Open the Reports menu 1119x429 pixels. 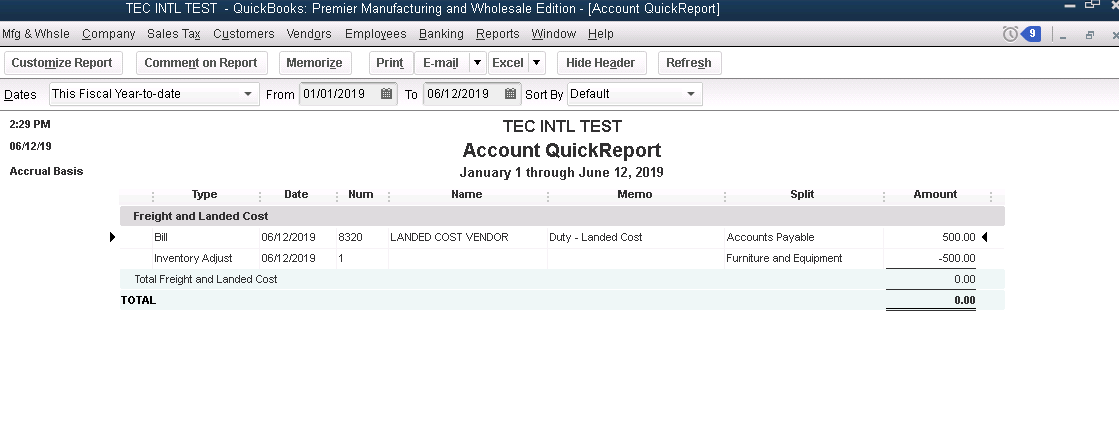[x=497, y=34]
